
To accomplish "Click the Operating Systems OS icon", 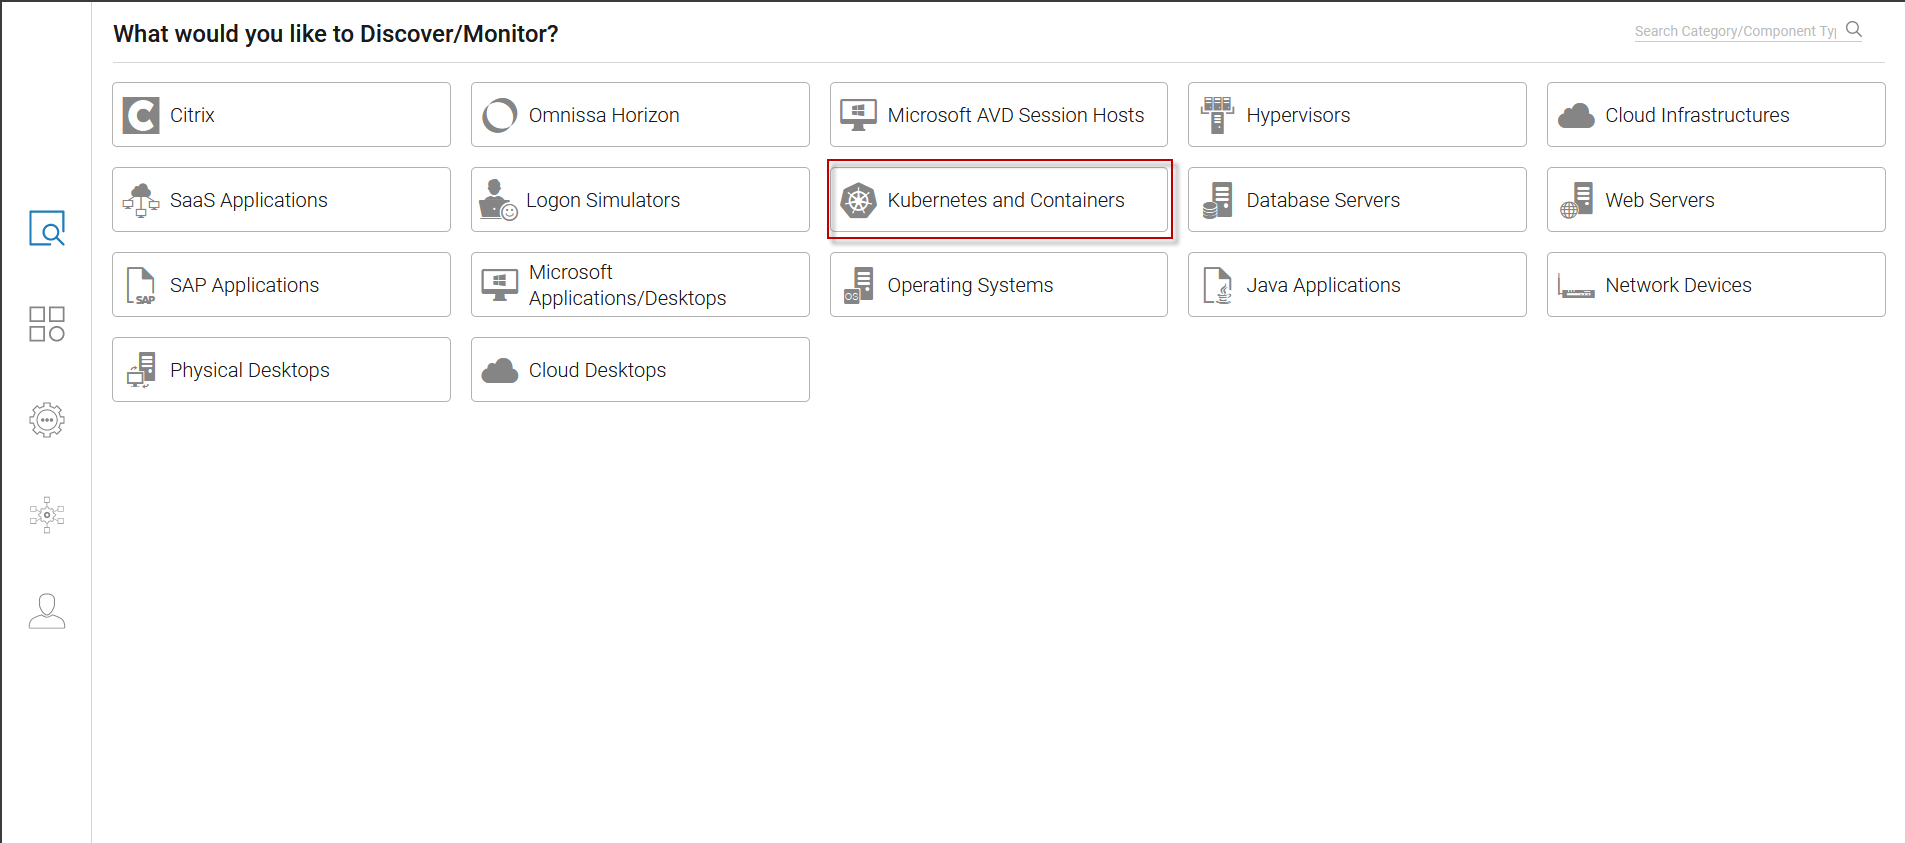I will (x=858, y=285).
